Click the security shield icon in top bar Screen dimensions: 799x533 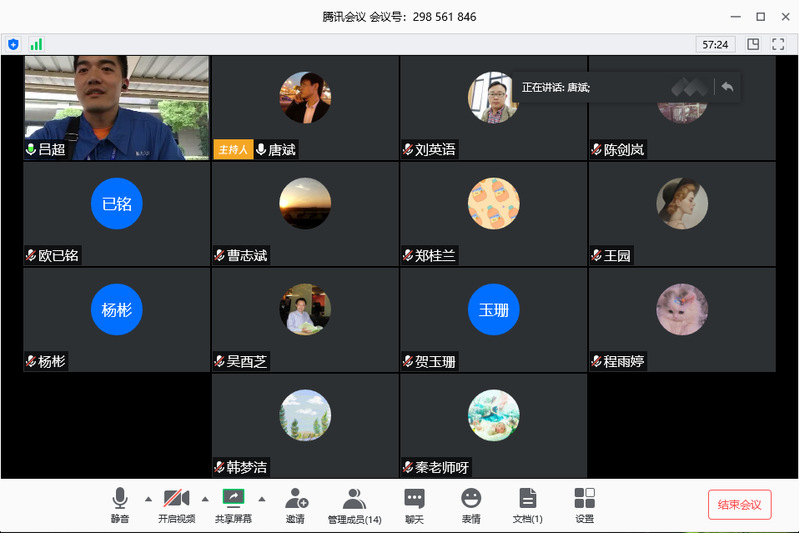[13, 44]
